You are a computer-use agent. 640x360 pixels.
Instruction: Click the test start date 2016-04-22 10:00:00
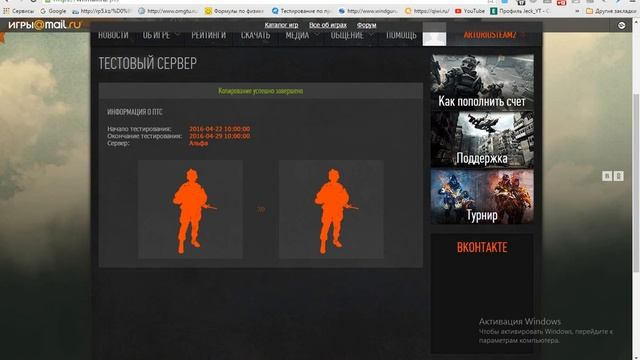pos(220,129)
